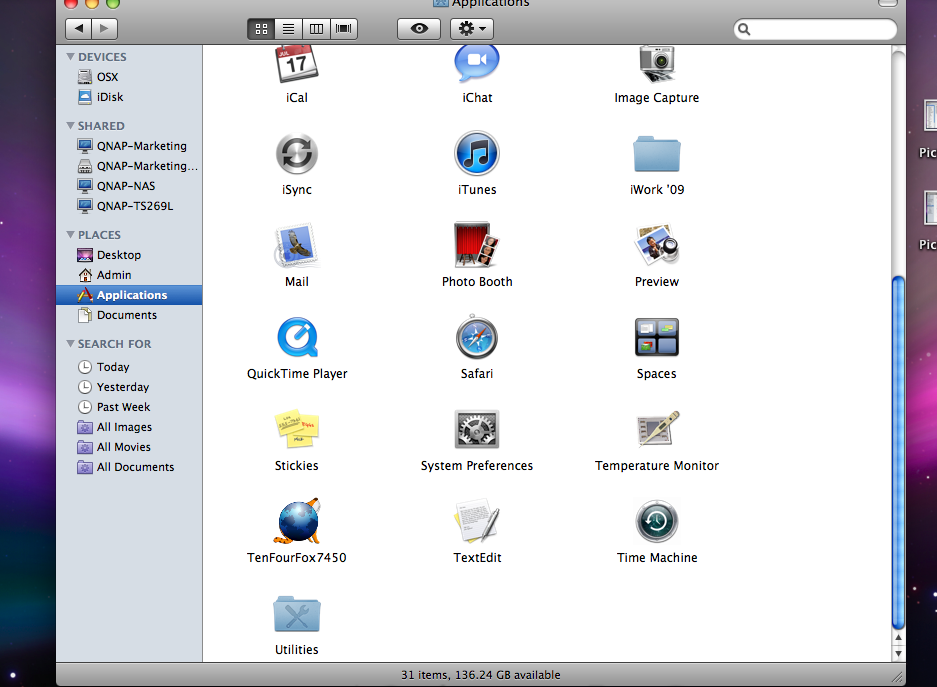Select Applications in the sidebar
The image size is (937, 687).
click(x=129, y=295)
